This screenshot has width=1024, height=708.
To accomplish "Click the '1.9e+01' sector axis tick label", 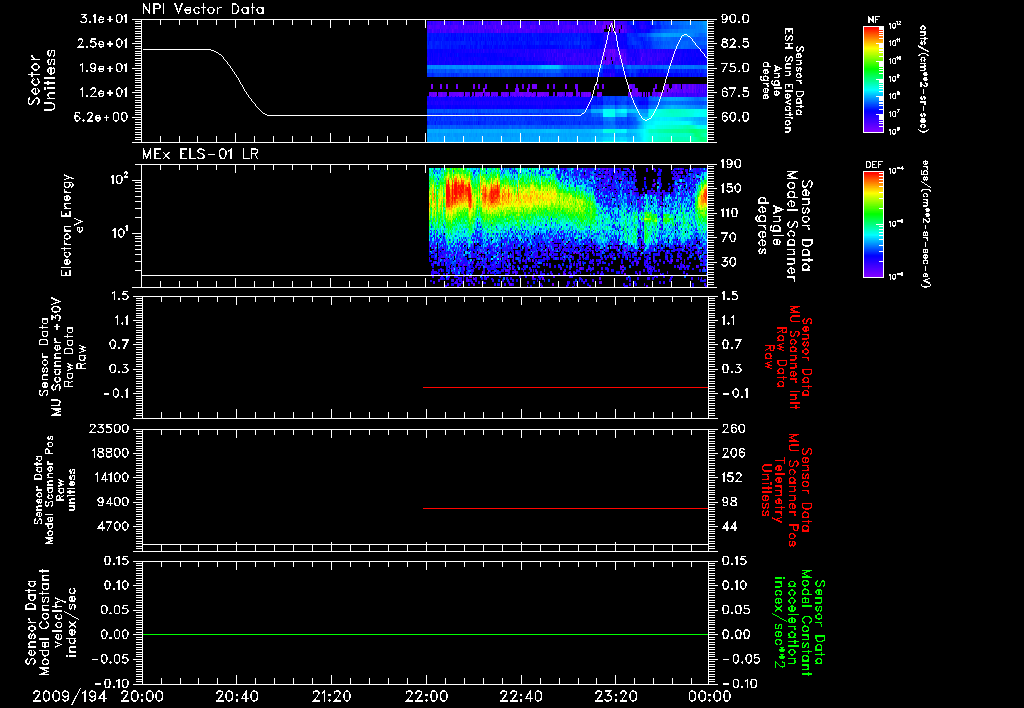I will click(104, 68).
